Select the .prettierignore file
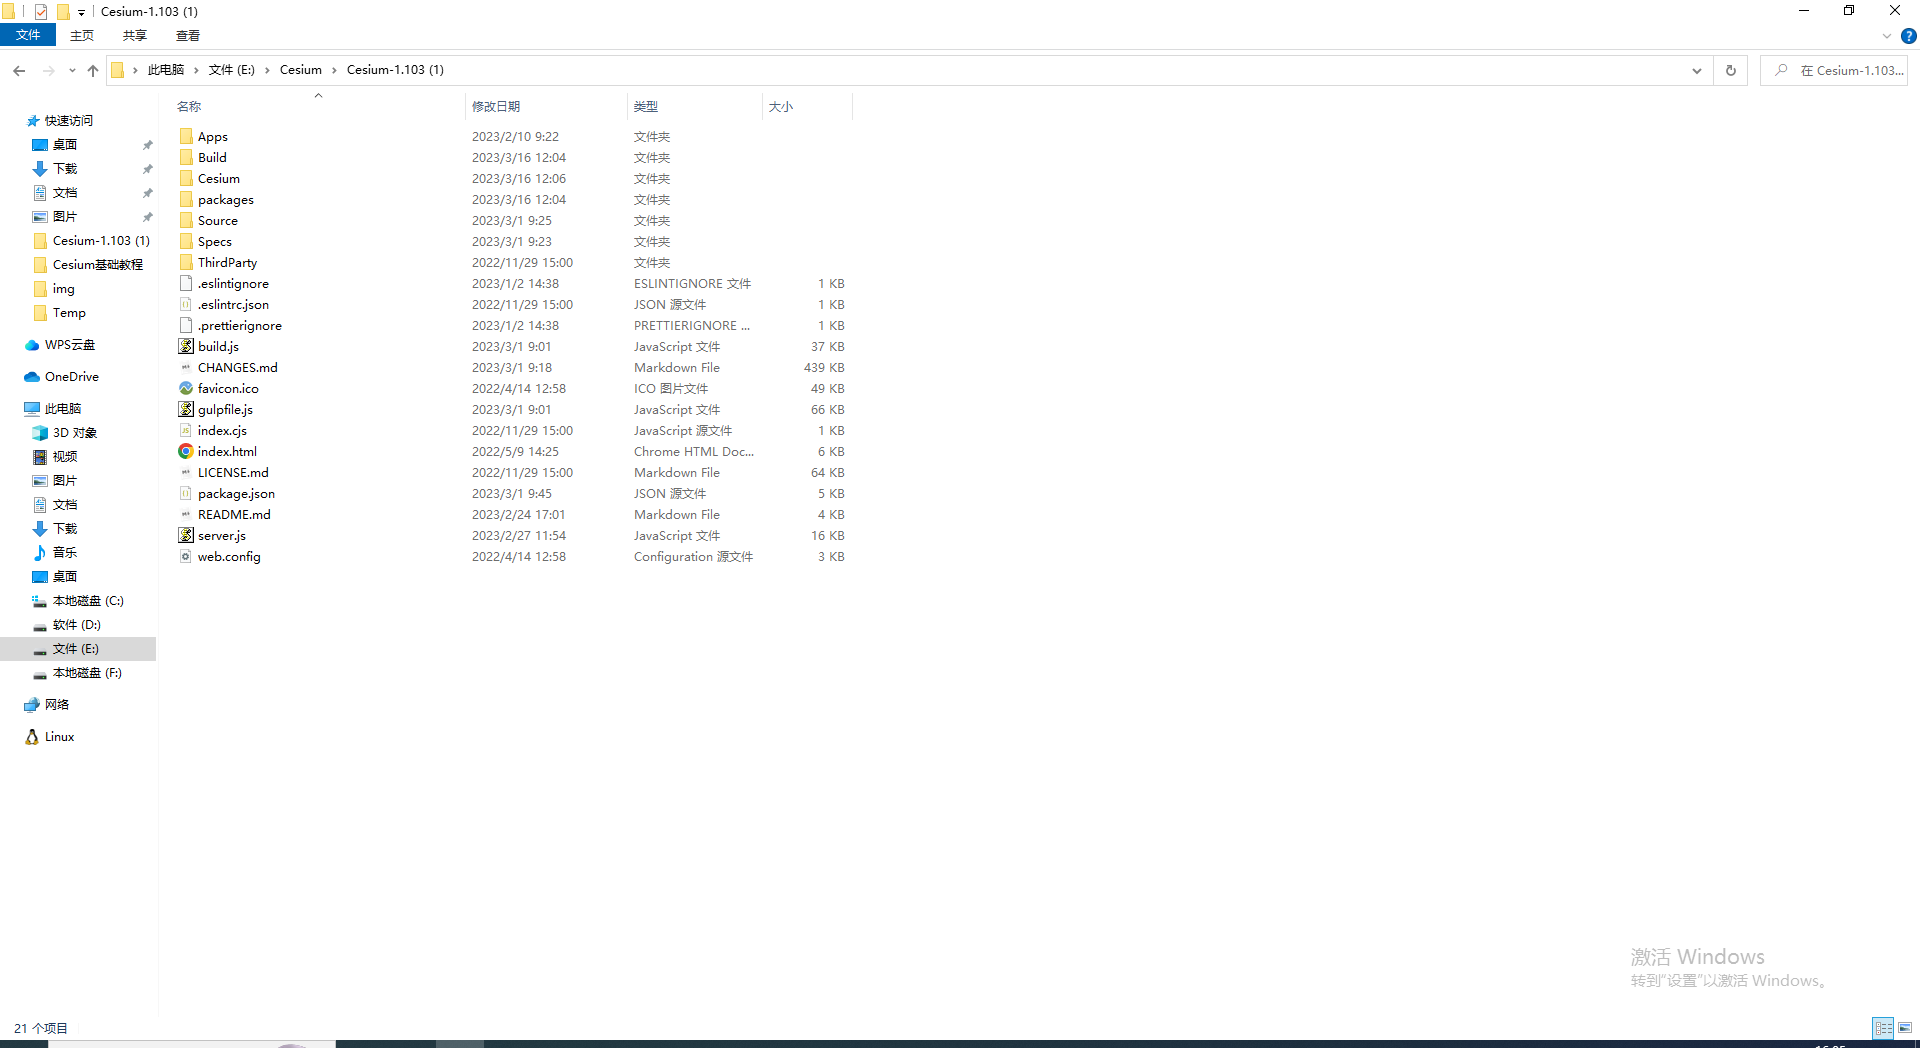The height and width of the screenshot is (1048, 1920). (x=239, y=326)
